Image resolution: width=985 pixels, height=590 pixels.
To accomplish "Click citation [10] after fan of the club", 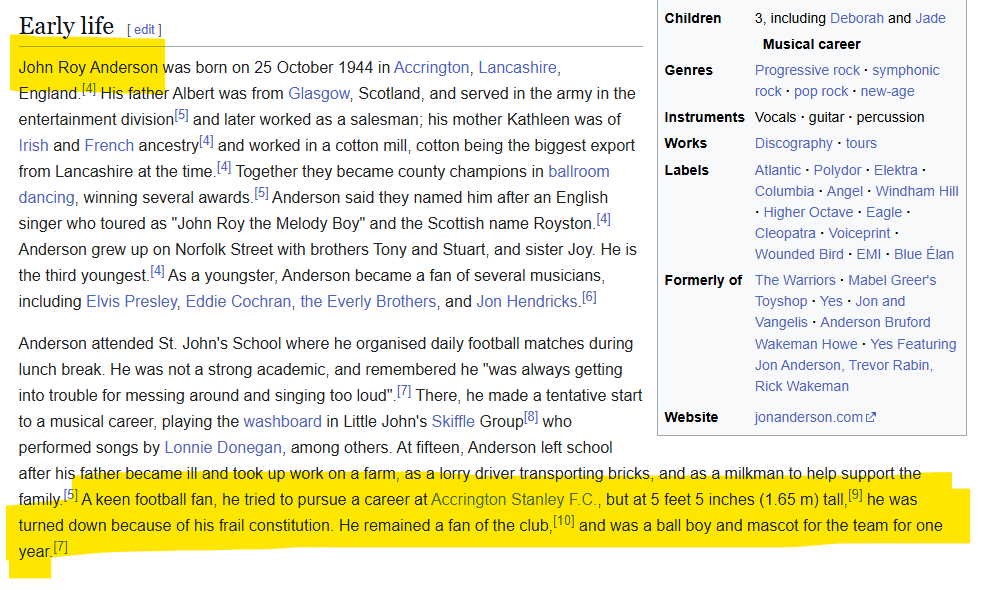I will [x=563, y=521].
